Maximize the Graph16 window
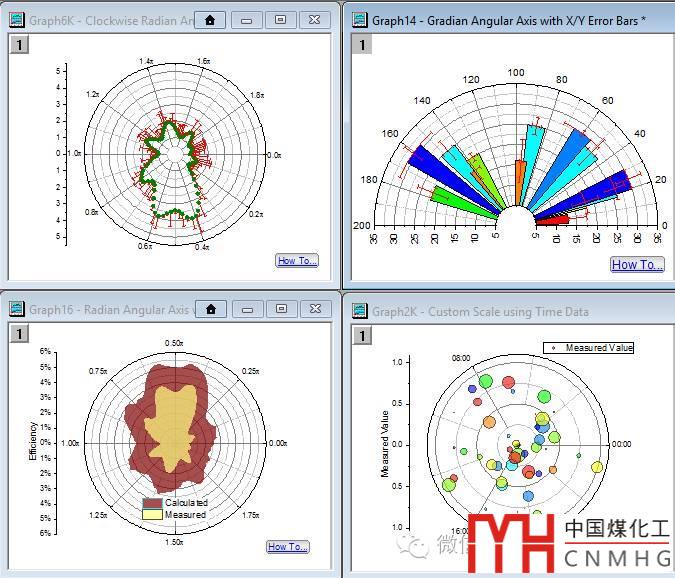Viewport: 675px width, 578px height. tap(281, 309)
